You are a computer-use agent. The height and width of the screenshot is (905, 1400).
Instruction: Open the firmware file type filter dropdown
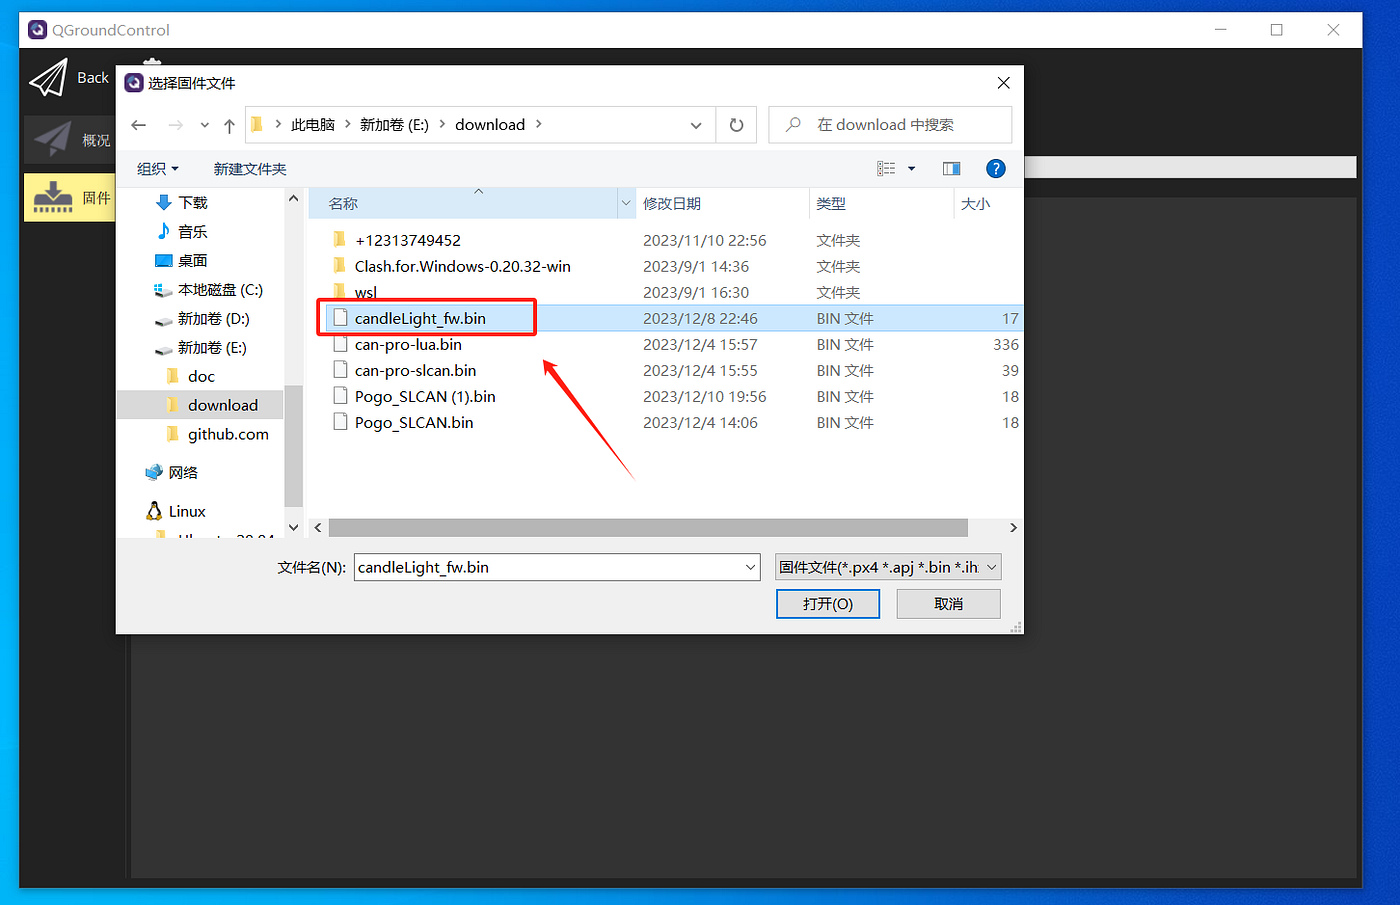pyautogui.click(x=888, y=567)
